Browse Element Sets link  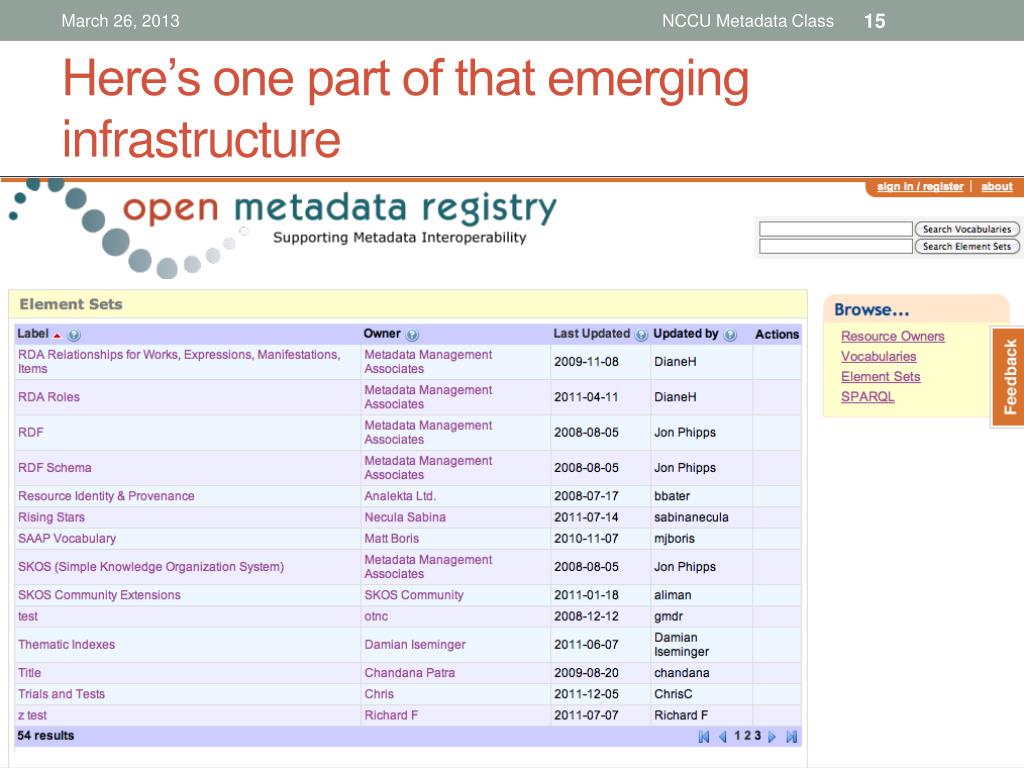[880, 377]
